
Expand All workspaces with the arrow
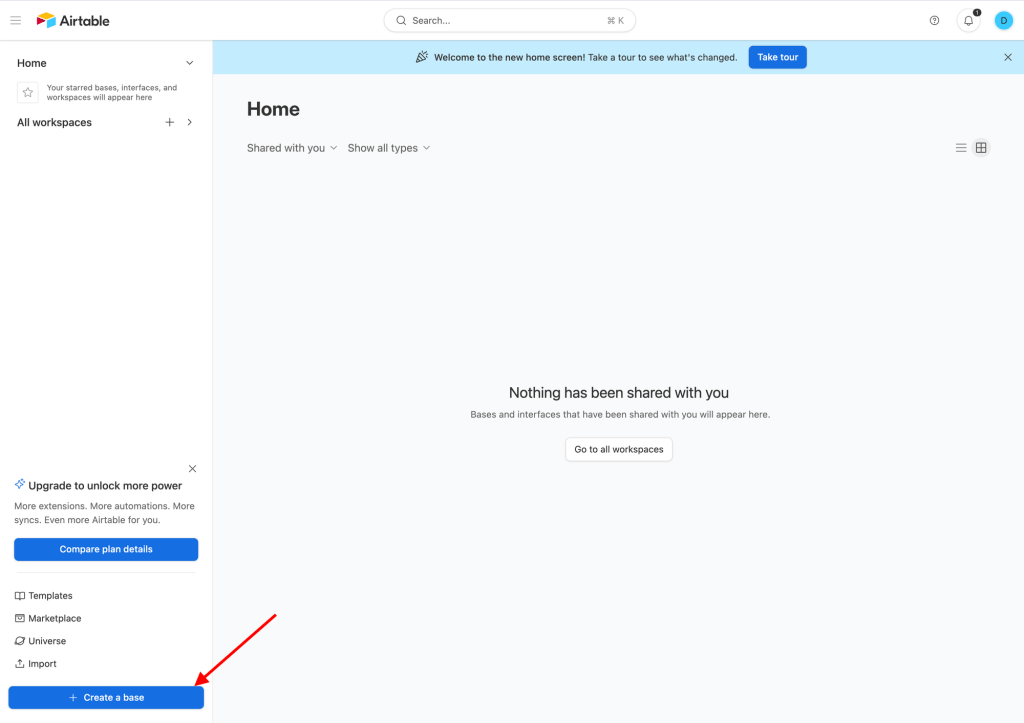coord(190,122)
